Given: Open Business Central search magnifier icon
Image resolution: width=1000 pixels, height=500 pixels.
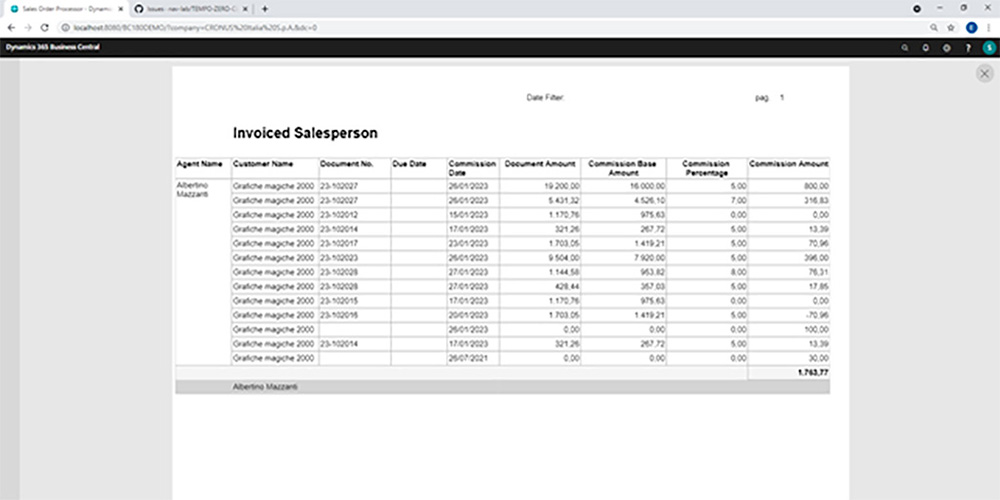Looking at the screenshot, I should (x=905, y=47).
